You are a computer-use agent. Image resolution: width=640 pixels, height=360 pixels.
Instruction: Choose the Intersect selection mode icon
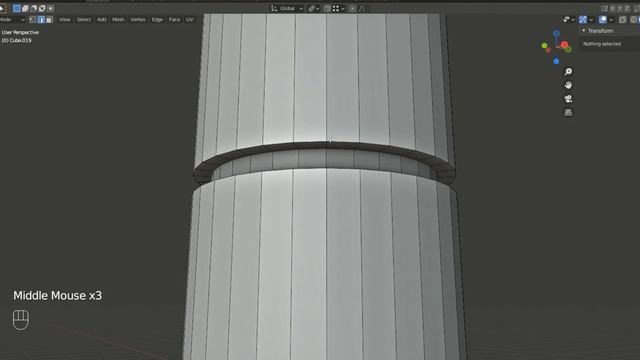(51, 8)
